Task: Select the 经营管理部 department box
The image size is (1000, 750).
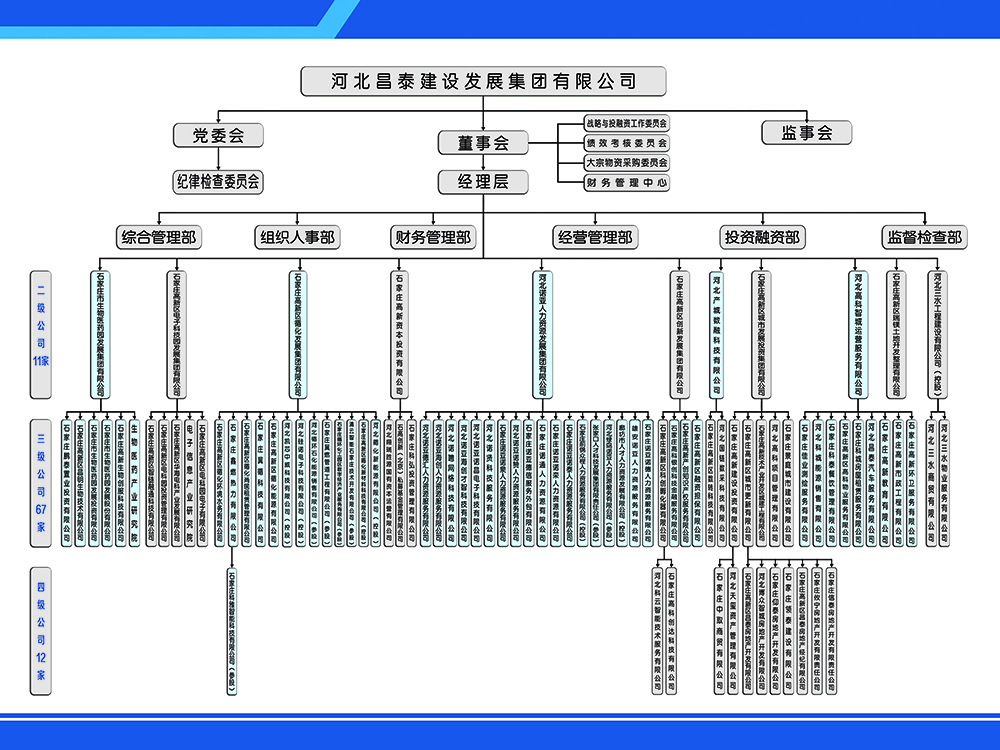Action: [594, 238]
